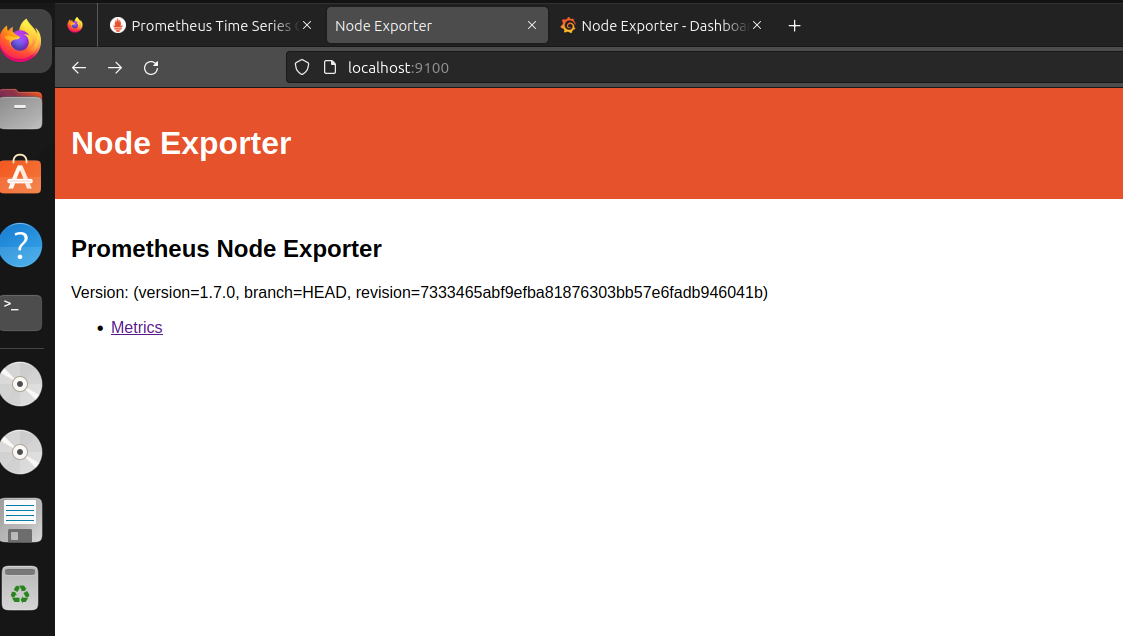Open a new browser tab
Image resolution: width=1123 pixels, height=636 pixels.
pos(794,26)
